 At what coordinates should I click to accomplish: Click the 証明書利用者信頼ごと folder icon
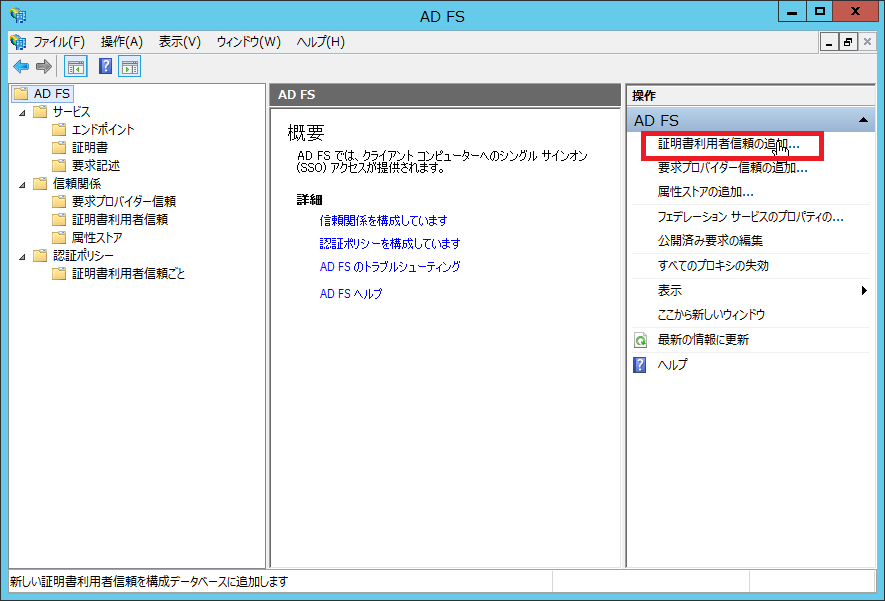pyautogui.click(x=59, y=274)
